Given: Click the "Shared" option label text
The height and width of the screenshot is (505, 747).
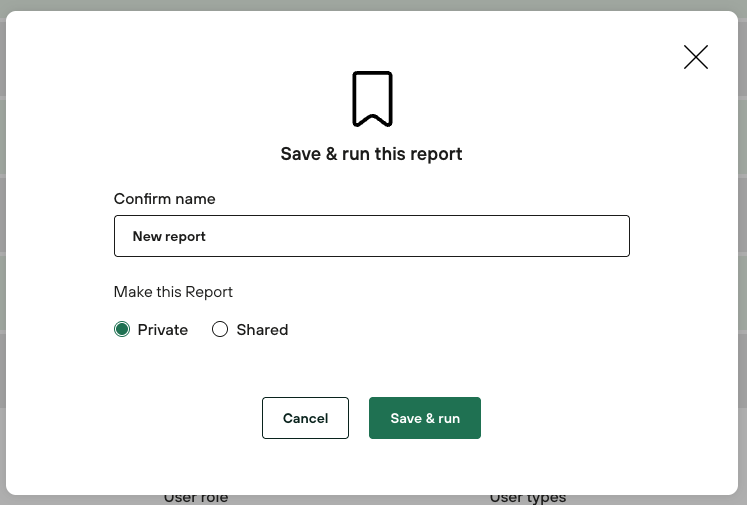Looking at the screenshot, I should pos(262,330).
